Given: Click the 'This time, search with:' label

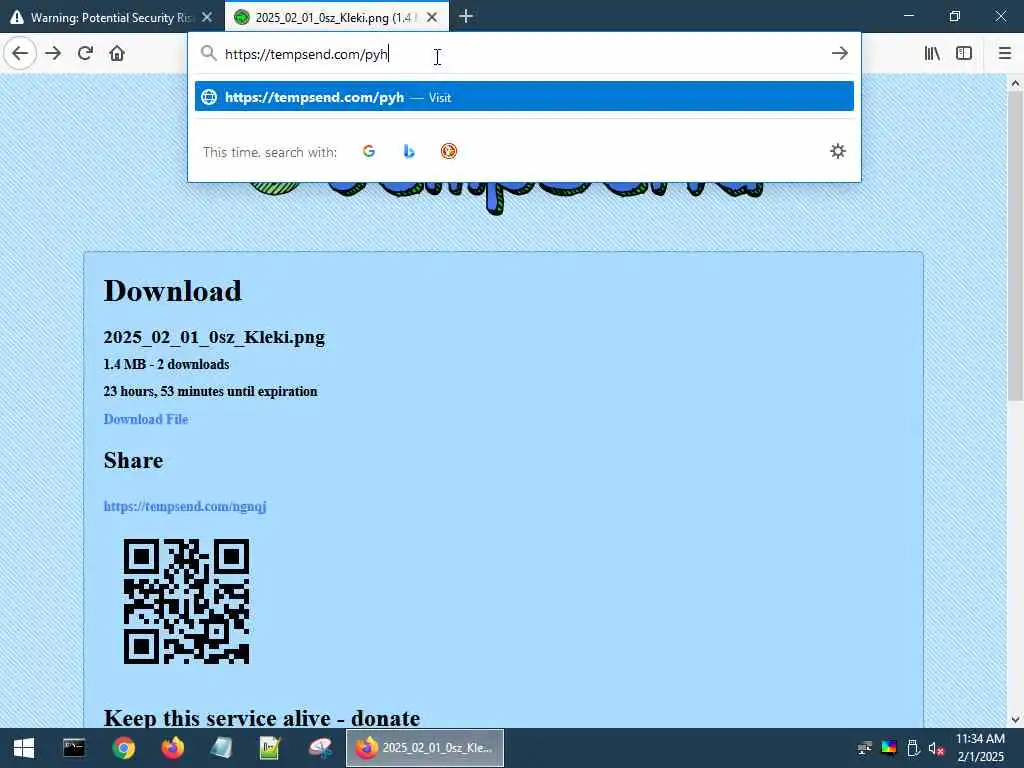Looking at the screenshot, I should pyautogui.click(x=270, y=152).
